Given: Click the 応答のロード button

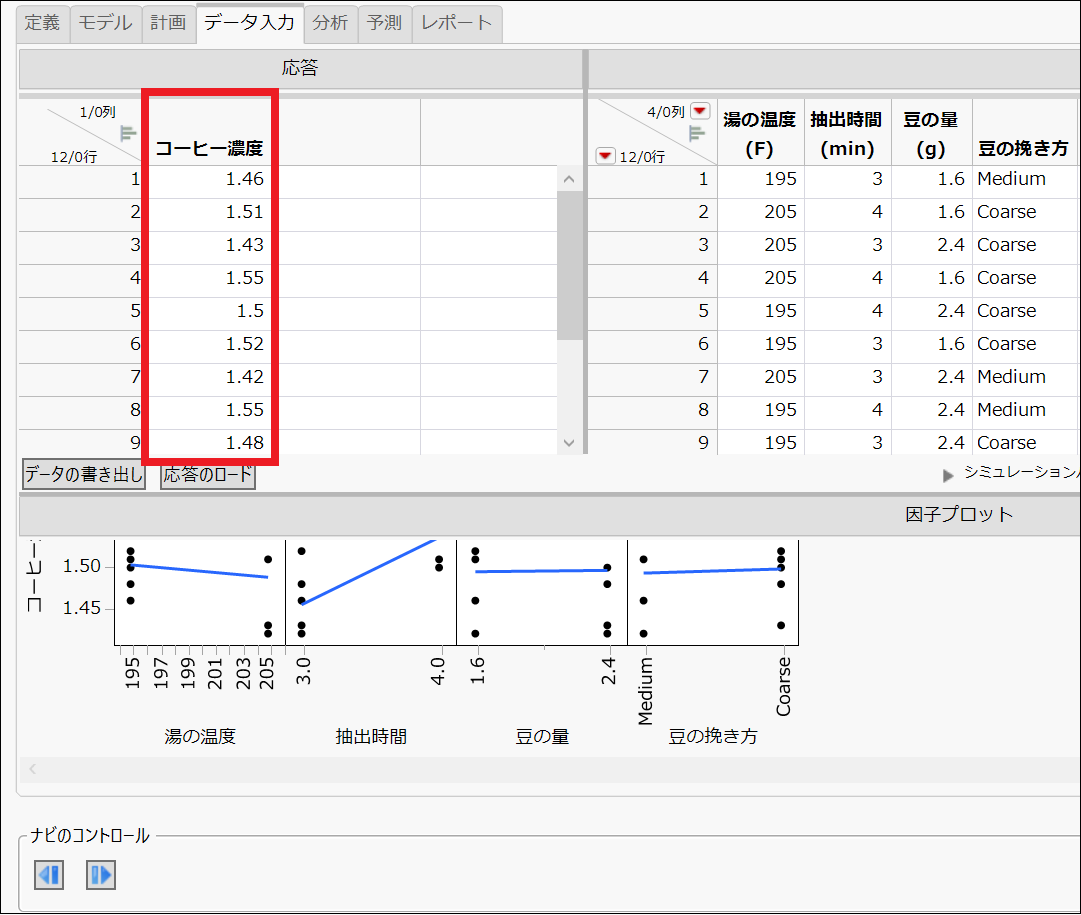Looking at the screenshot, I should [x=208, y=474].
